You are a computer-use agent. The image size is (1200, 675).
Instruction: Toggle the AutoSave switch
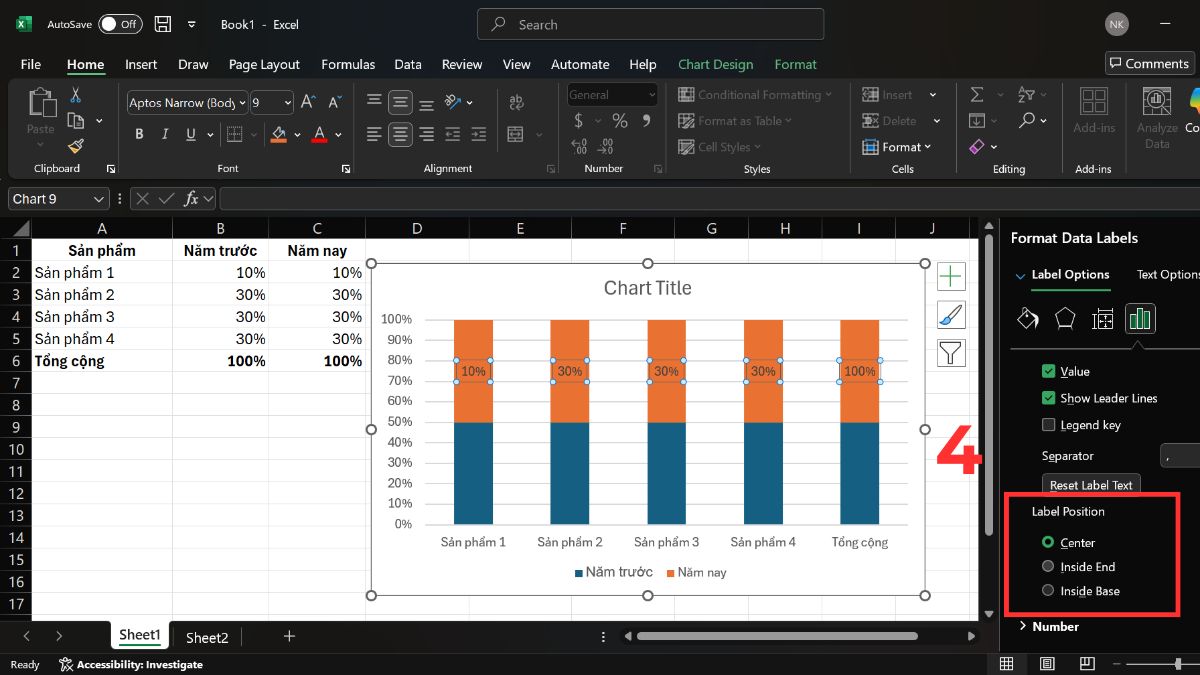(x=119, y=24)
